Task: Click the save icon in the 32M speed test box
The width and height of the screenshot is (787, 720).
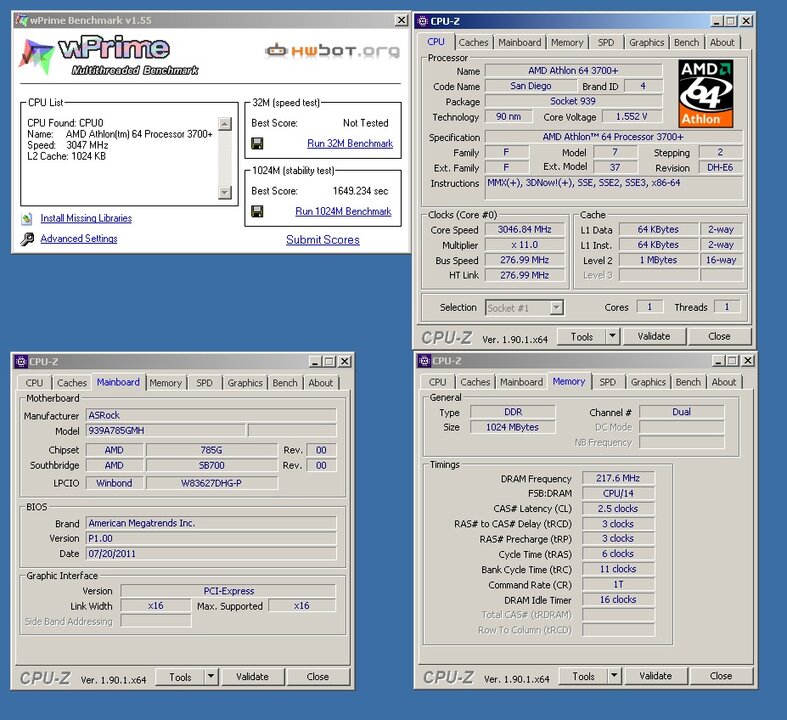Action: click(257, 143)
